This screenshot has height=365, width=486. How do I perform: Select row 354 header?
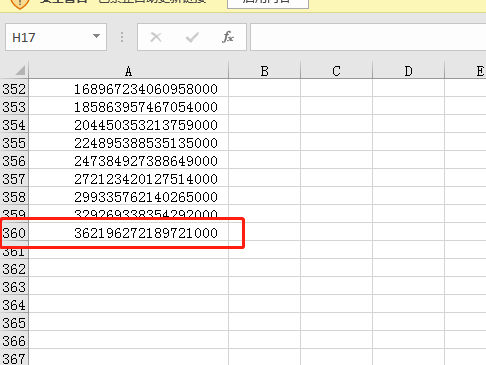(14, 125)
